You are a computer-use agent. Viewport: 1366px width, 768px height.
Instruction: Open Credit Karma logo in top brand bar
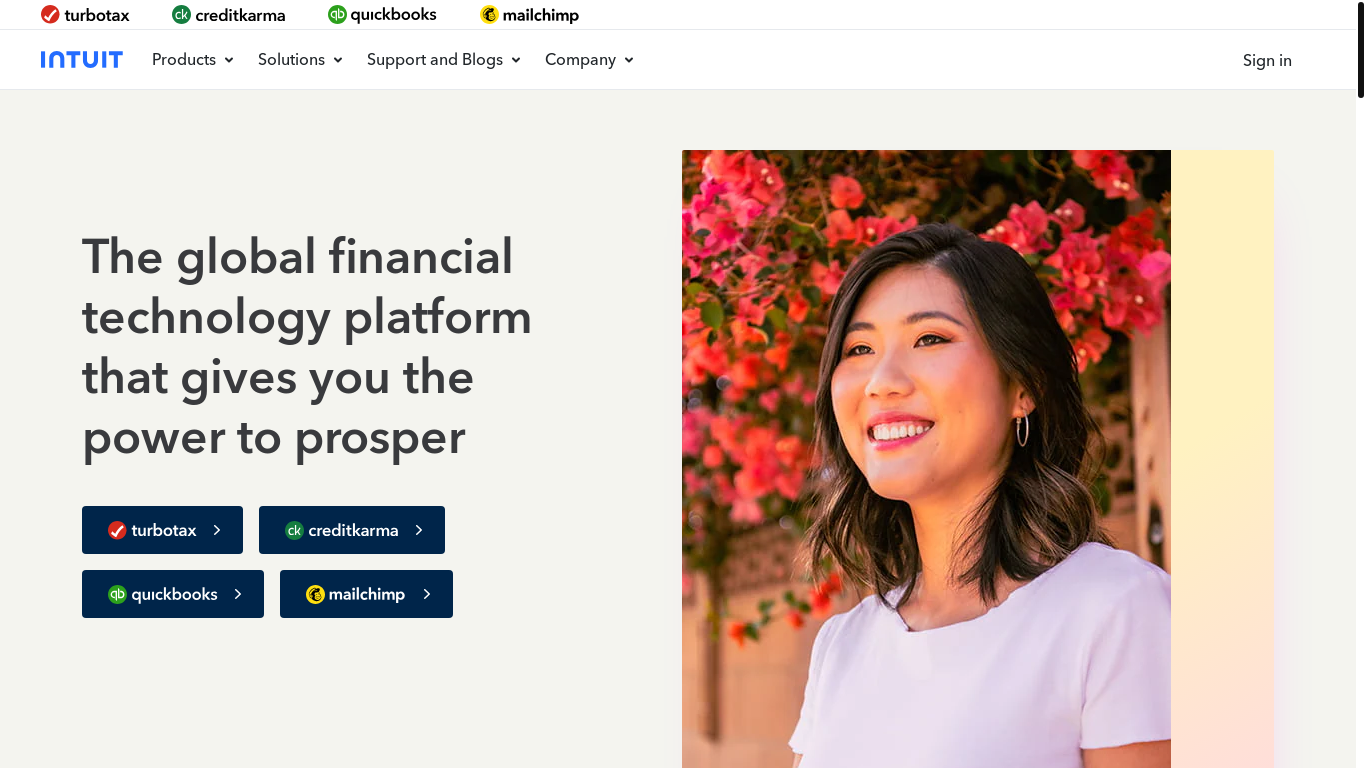click(228, 15)
